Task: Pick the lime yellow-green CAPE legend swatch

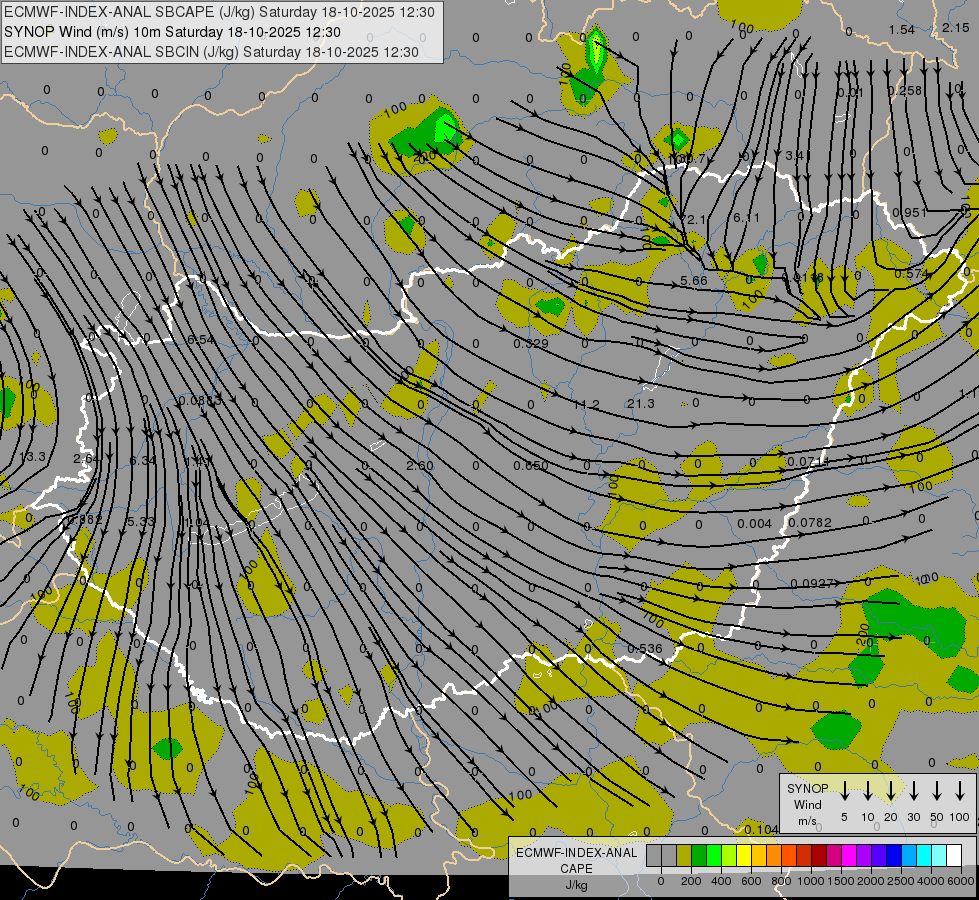Action: click(x=729, y=855)
